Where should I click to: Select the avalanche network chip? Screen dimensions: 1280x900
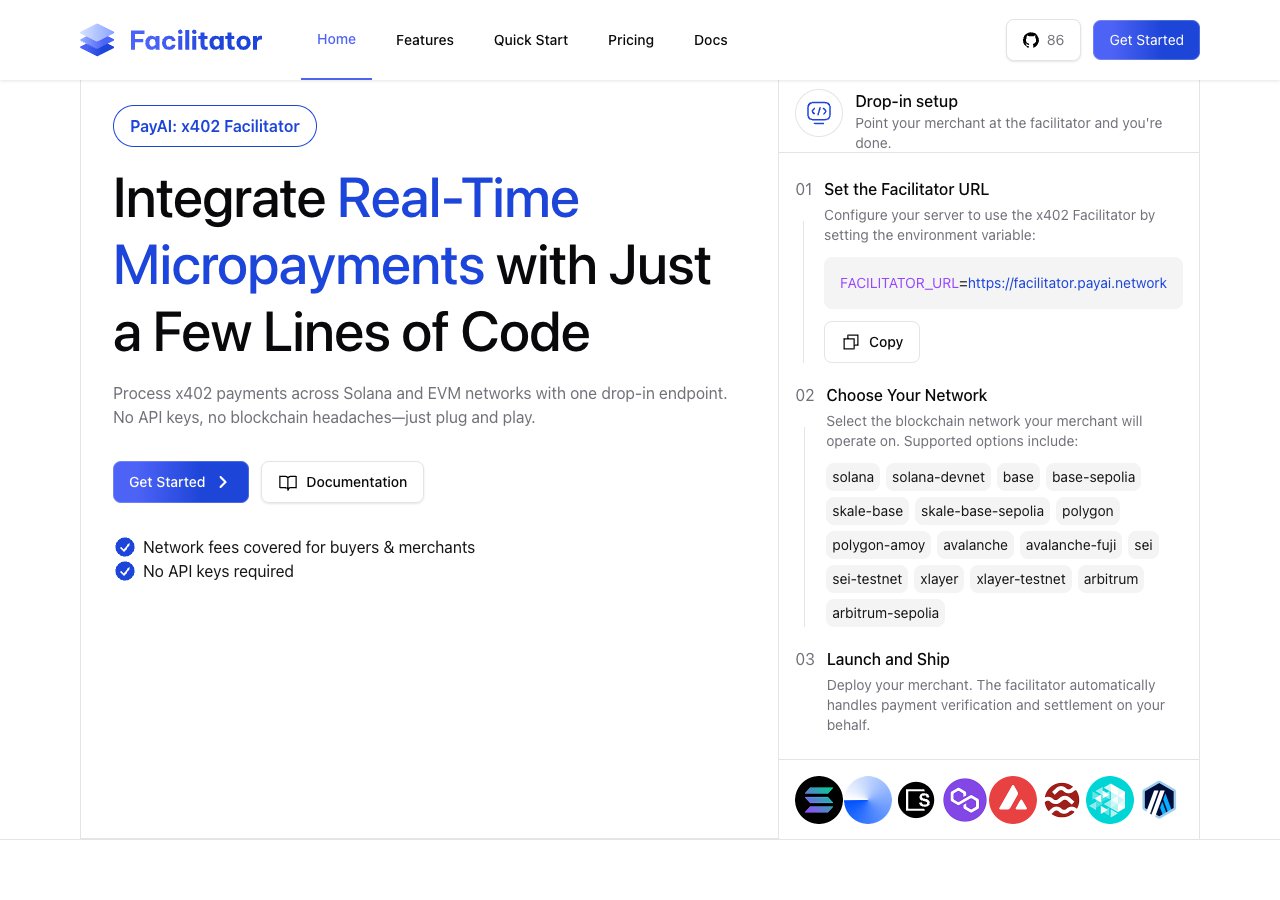tap(975, 545)
